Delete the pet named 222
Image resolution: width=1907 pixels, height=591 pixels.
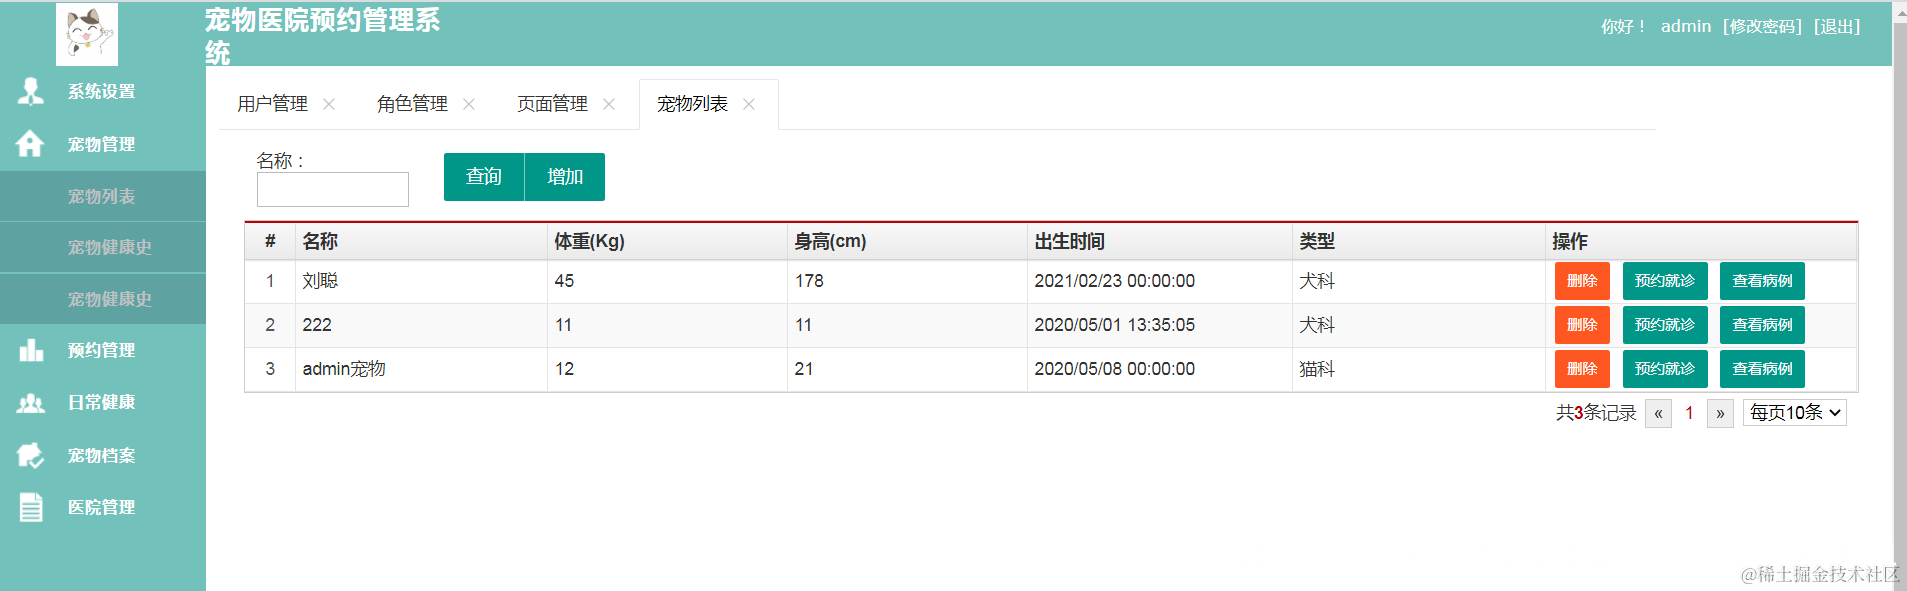pyautogui.click(x=1582, y=325)
